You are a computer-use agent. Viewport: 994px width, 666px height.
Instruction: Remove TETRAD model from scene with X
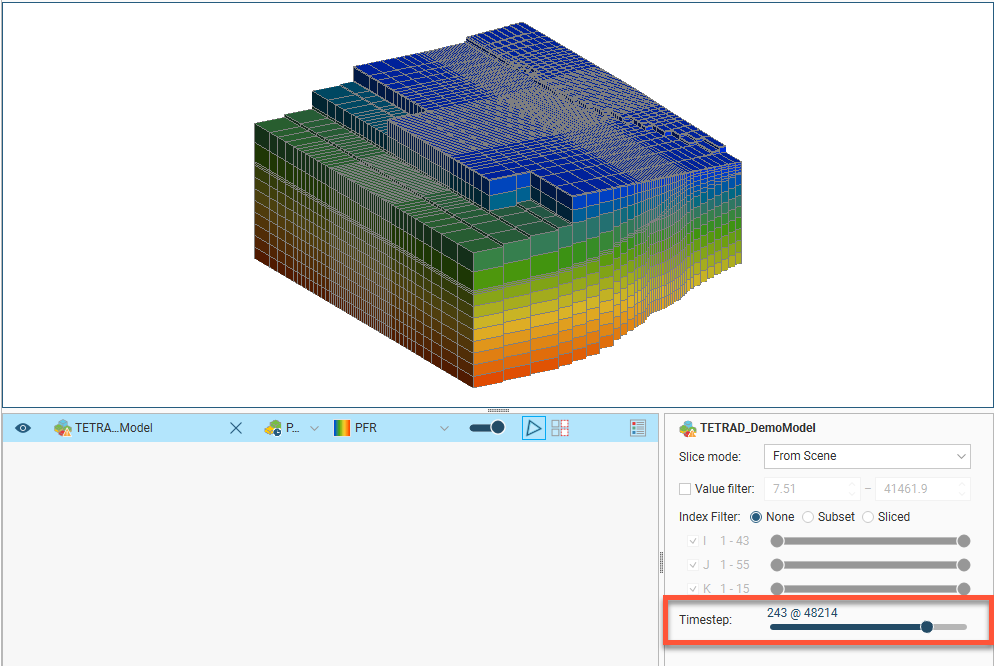(x=236, y=428)
